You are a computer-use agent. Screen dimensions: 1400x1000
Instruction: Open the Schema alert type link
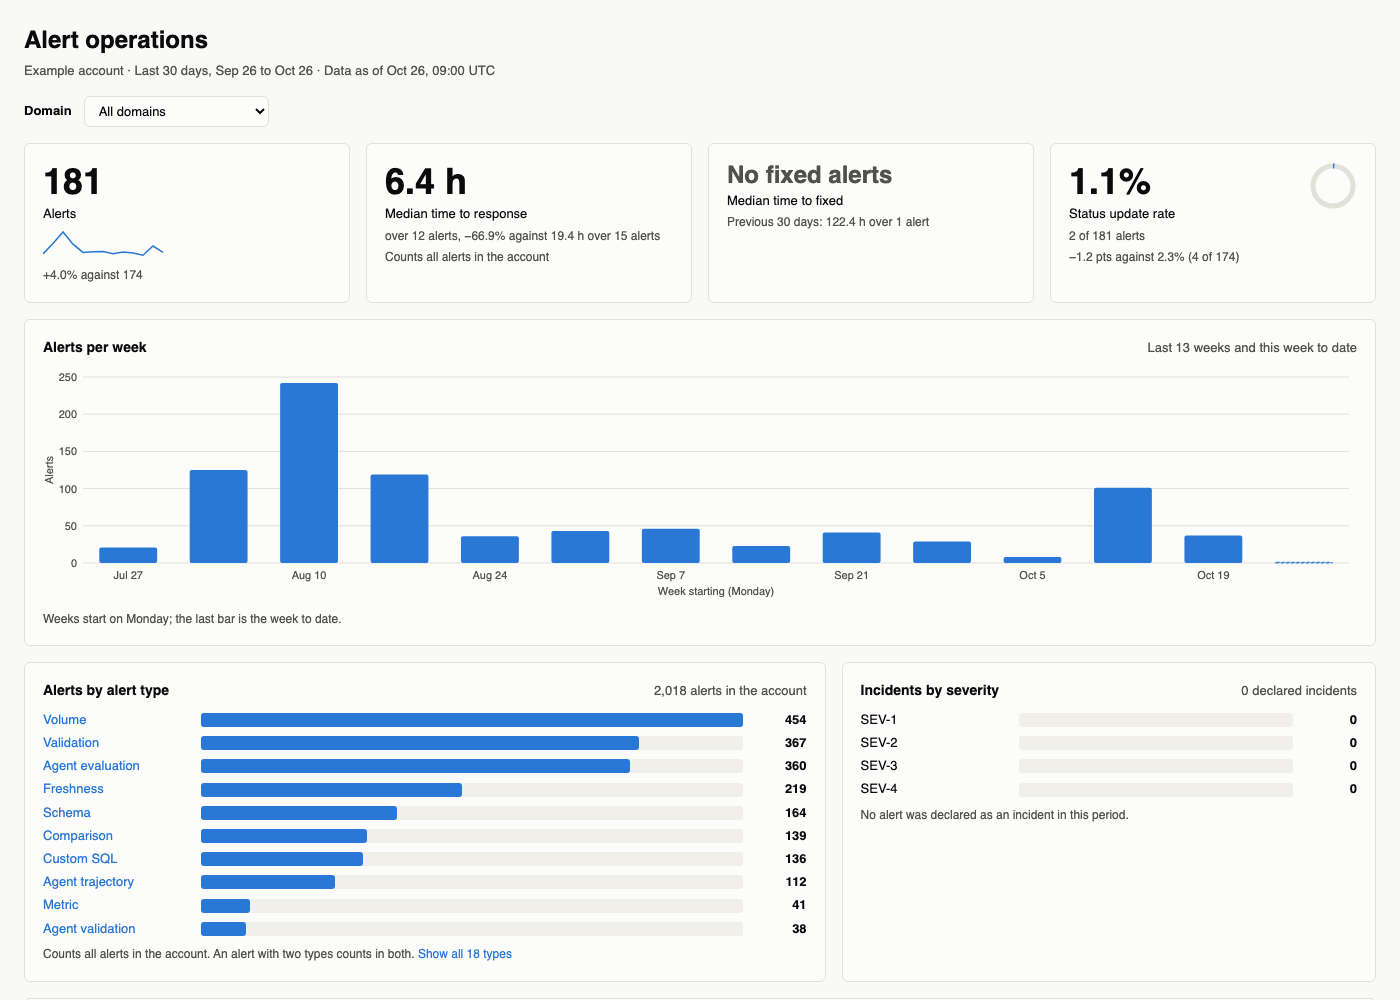(x=67, y=813)
